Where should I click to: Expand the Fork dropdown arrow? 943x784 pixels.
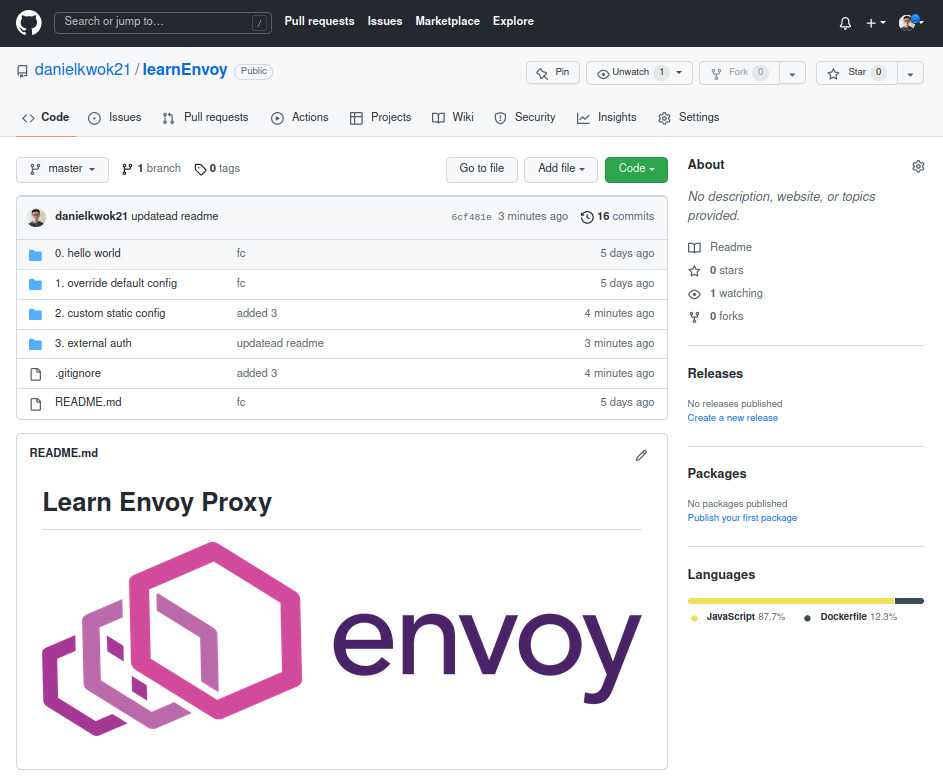[x=793, y=73]
